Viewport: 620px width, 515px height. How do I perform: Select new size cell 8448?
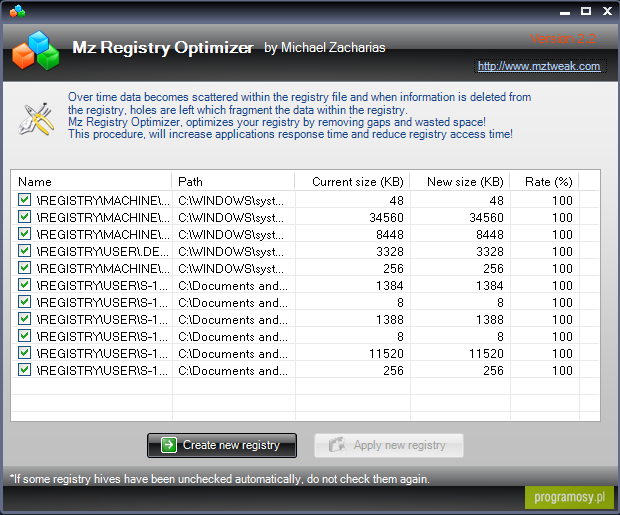[x=490, y=235]
